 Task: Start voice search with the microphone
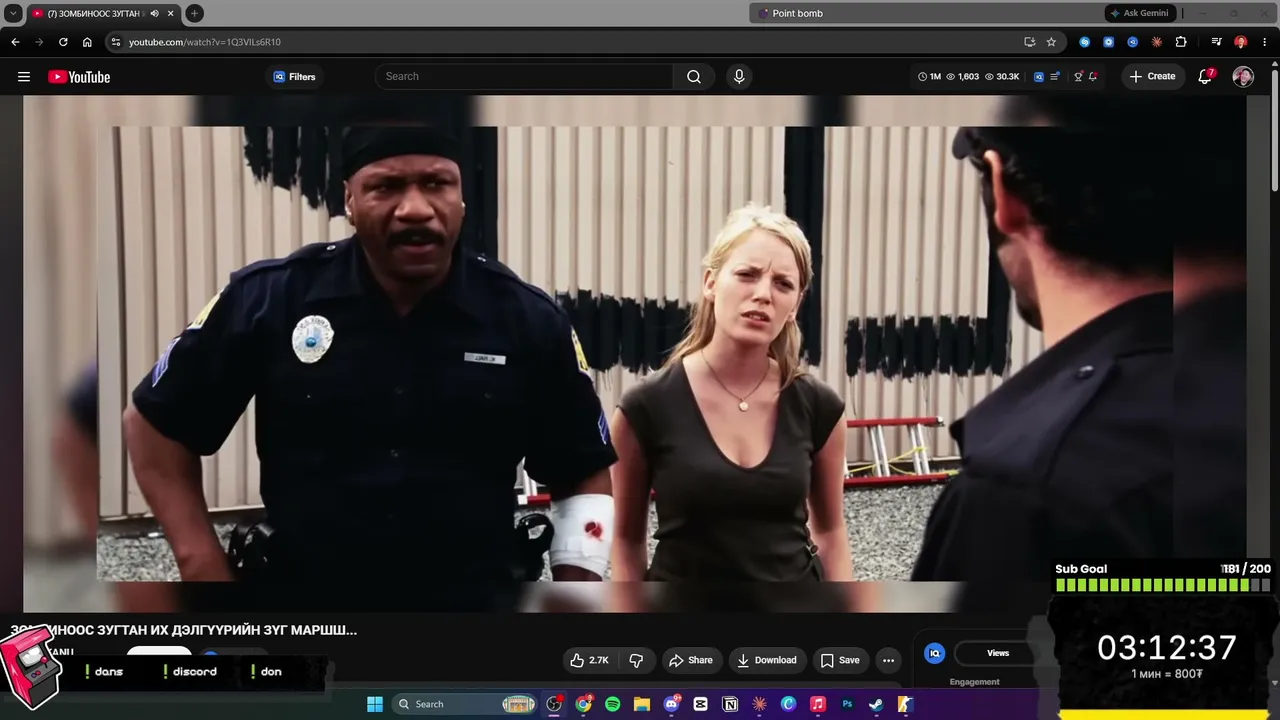point(739,77)
